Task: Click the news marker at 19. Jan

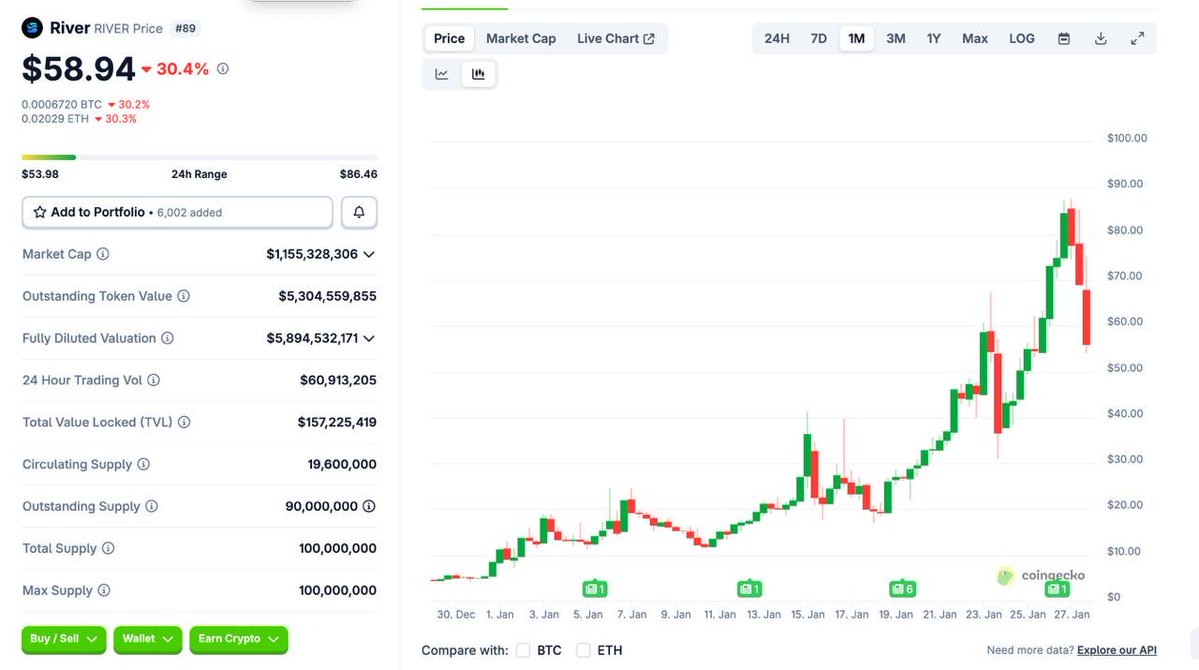Action: point(902,589)
